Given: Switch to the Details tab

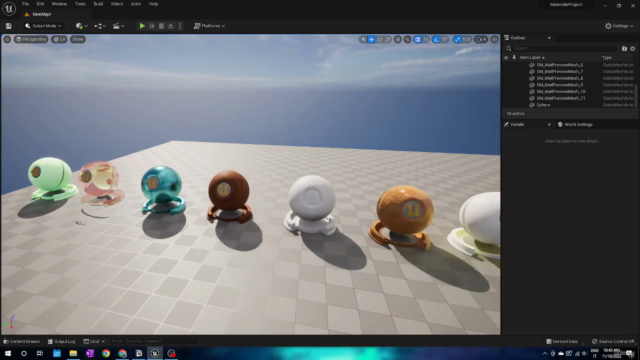Looking at the screenshot, I should pos(517,124).
